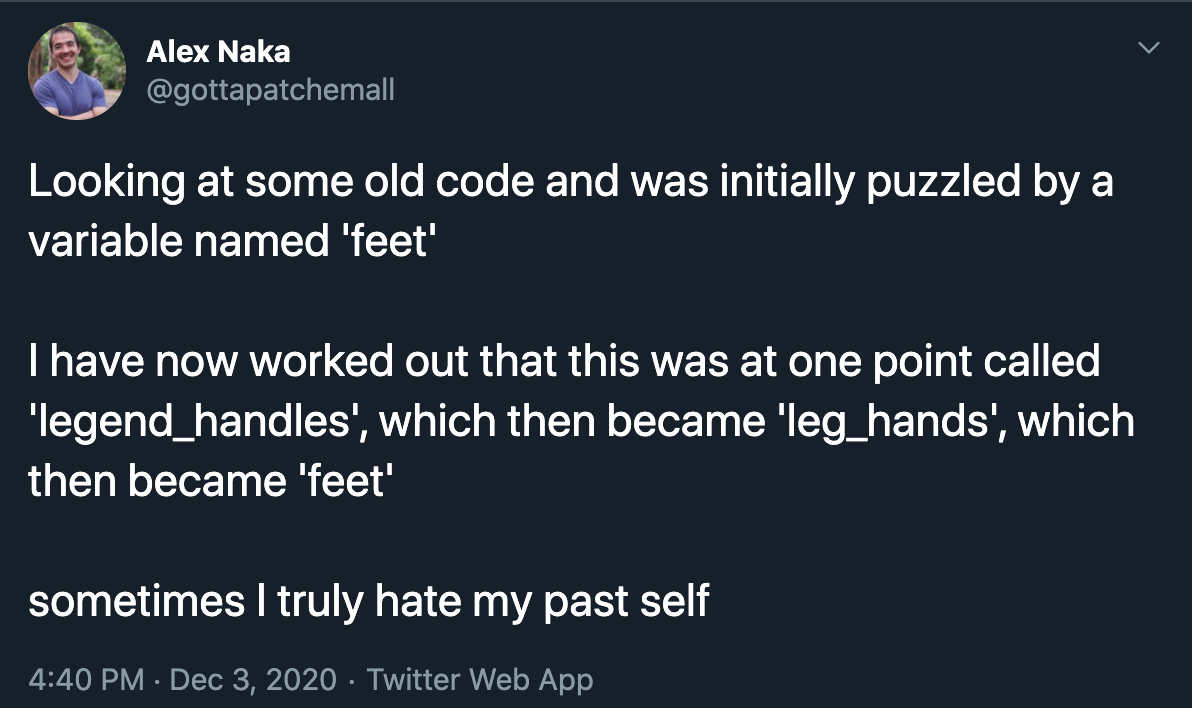Click the phrase 'at one point called'
This screenshot has height=708, width=1192.
click(x=920, y=360)
